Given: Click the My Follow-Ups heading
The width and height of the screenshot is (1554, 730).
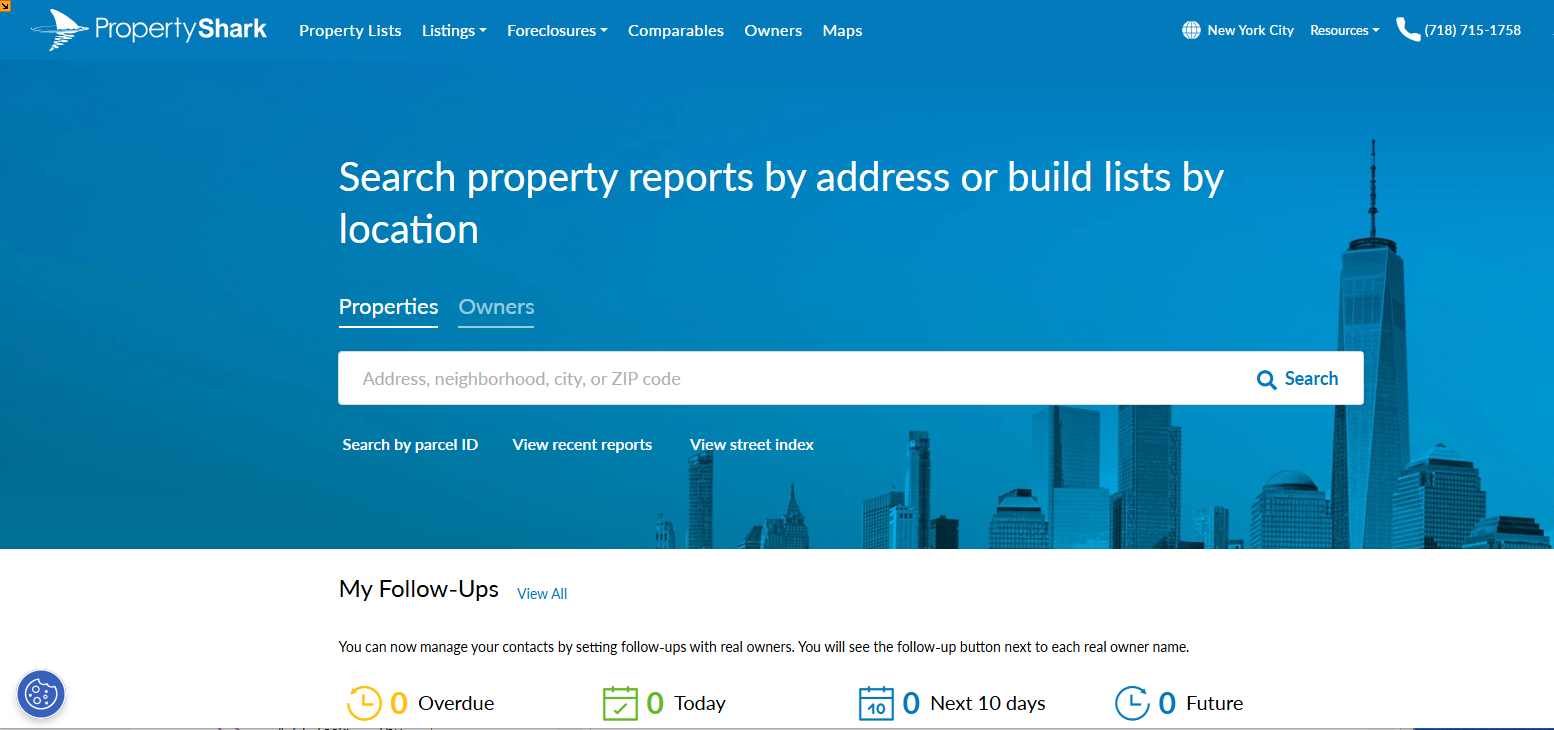Looking at the screenshot, I should [x=419, y=589].
